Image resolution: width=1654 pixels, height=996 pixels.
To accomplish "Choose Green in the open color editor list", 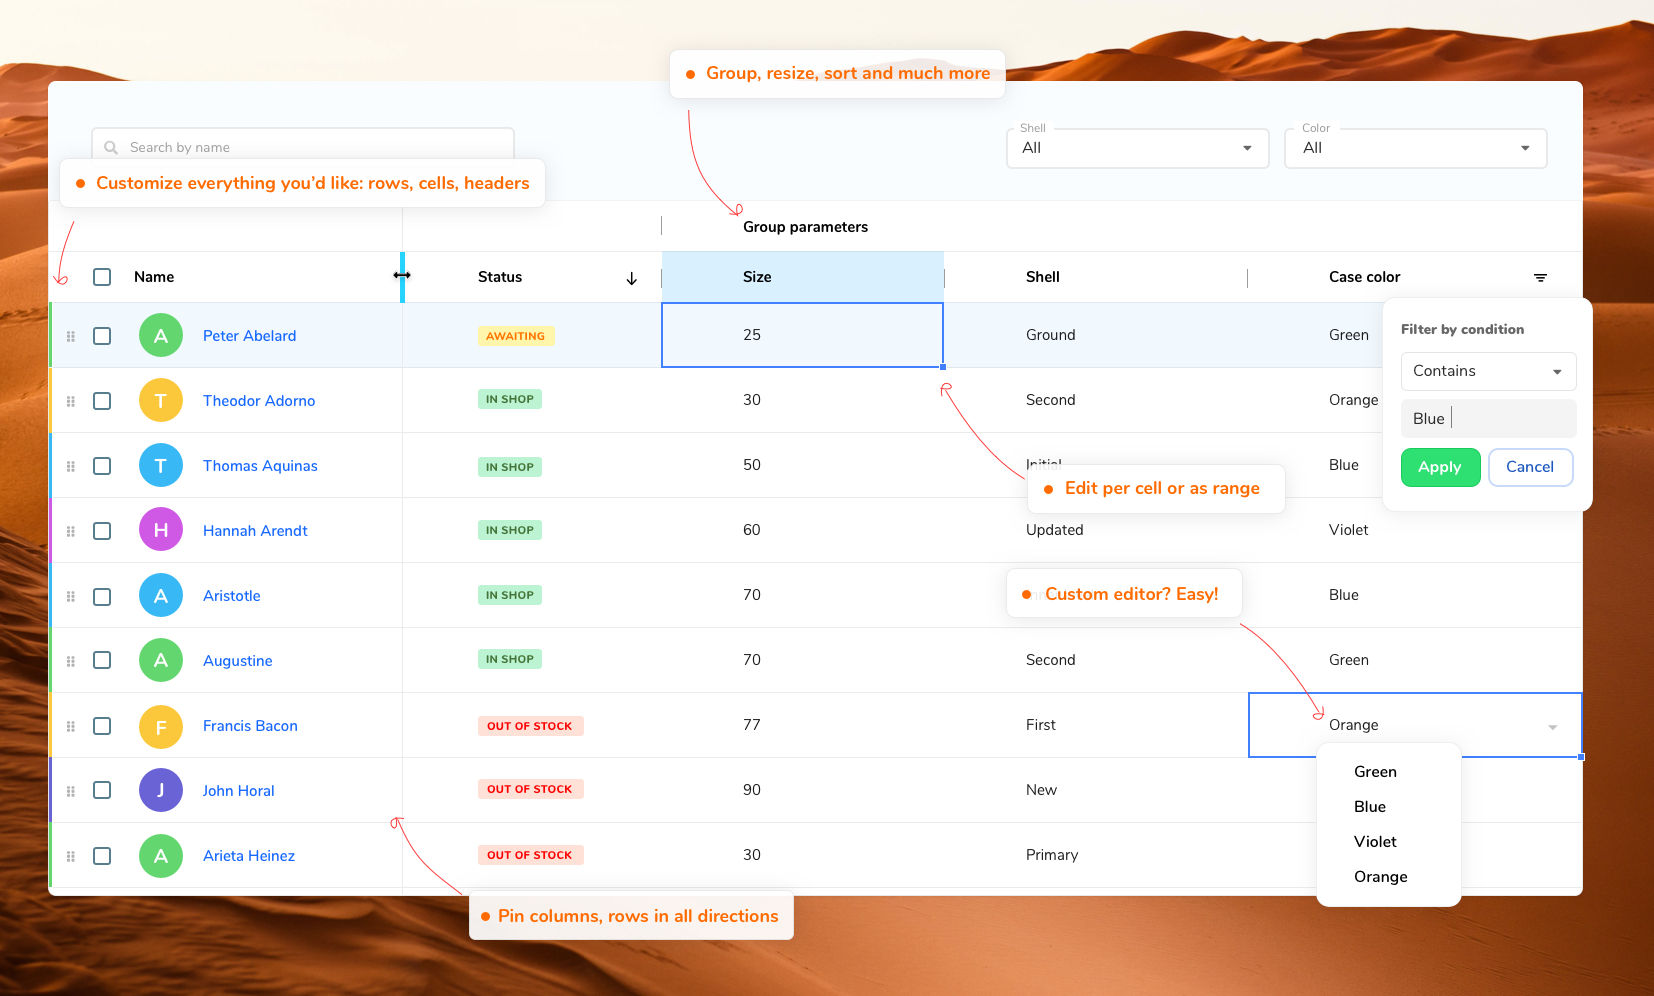I will coord(1375,771).
